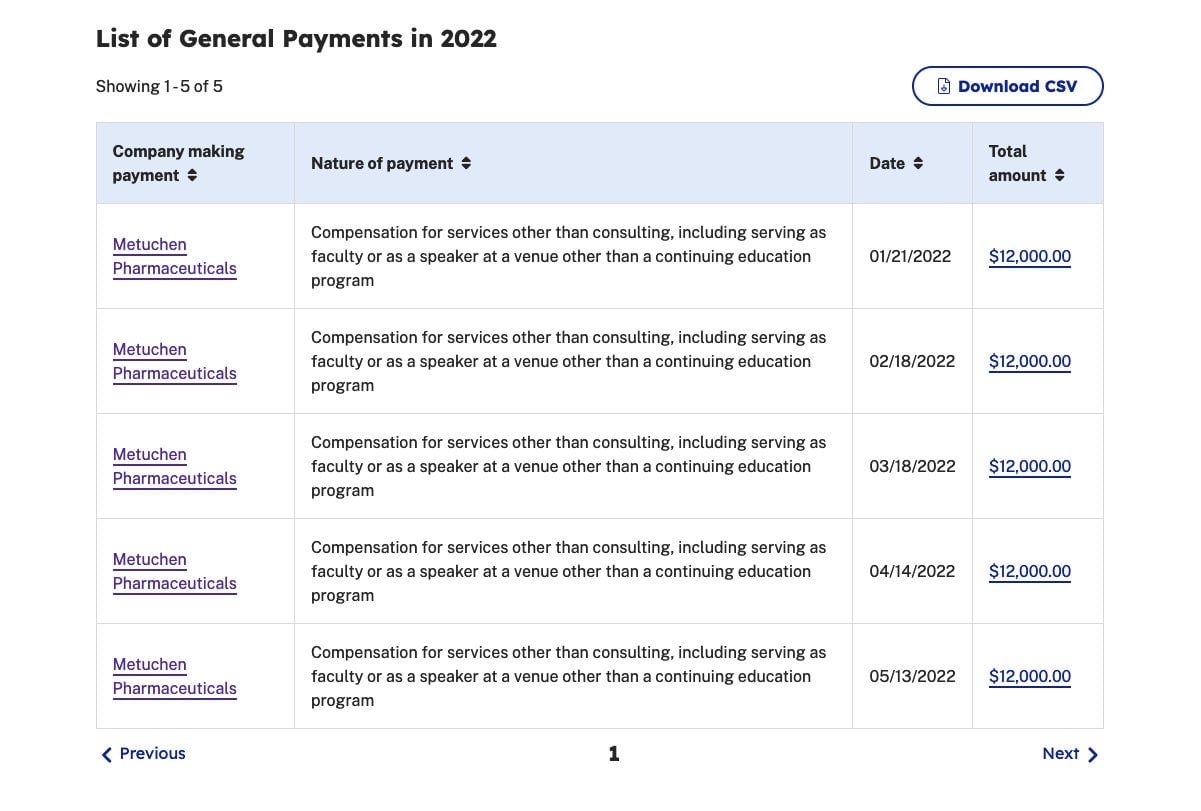Open the $12,000.00 amount for 05/13/2022
This screenshot has width=1201, height=811.
coord(1029,676)
